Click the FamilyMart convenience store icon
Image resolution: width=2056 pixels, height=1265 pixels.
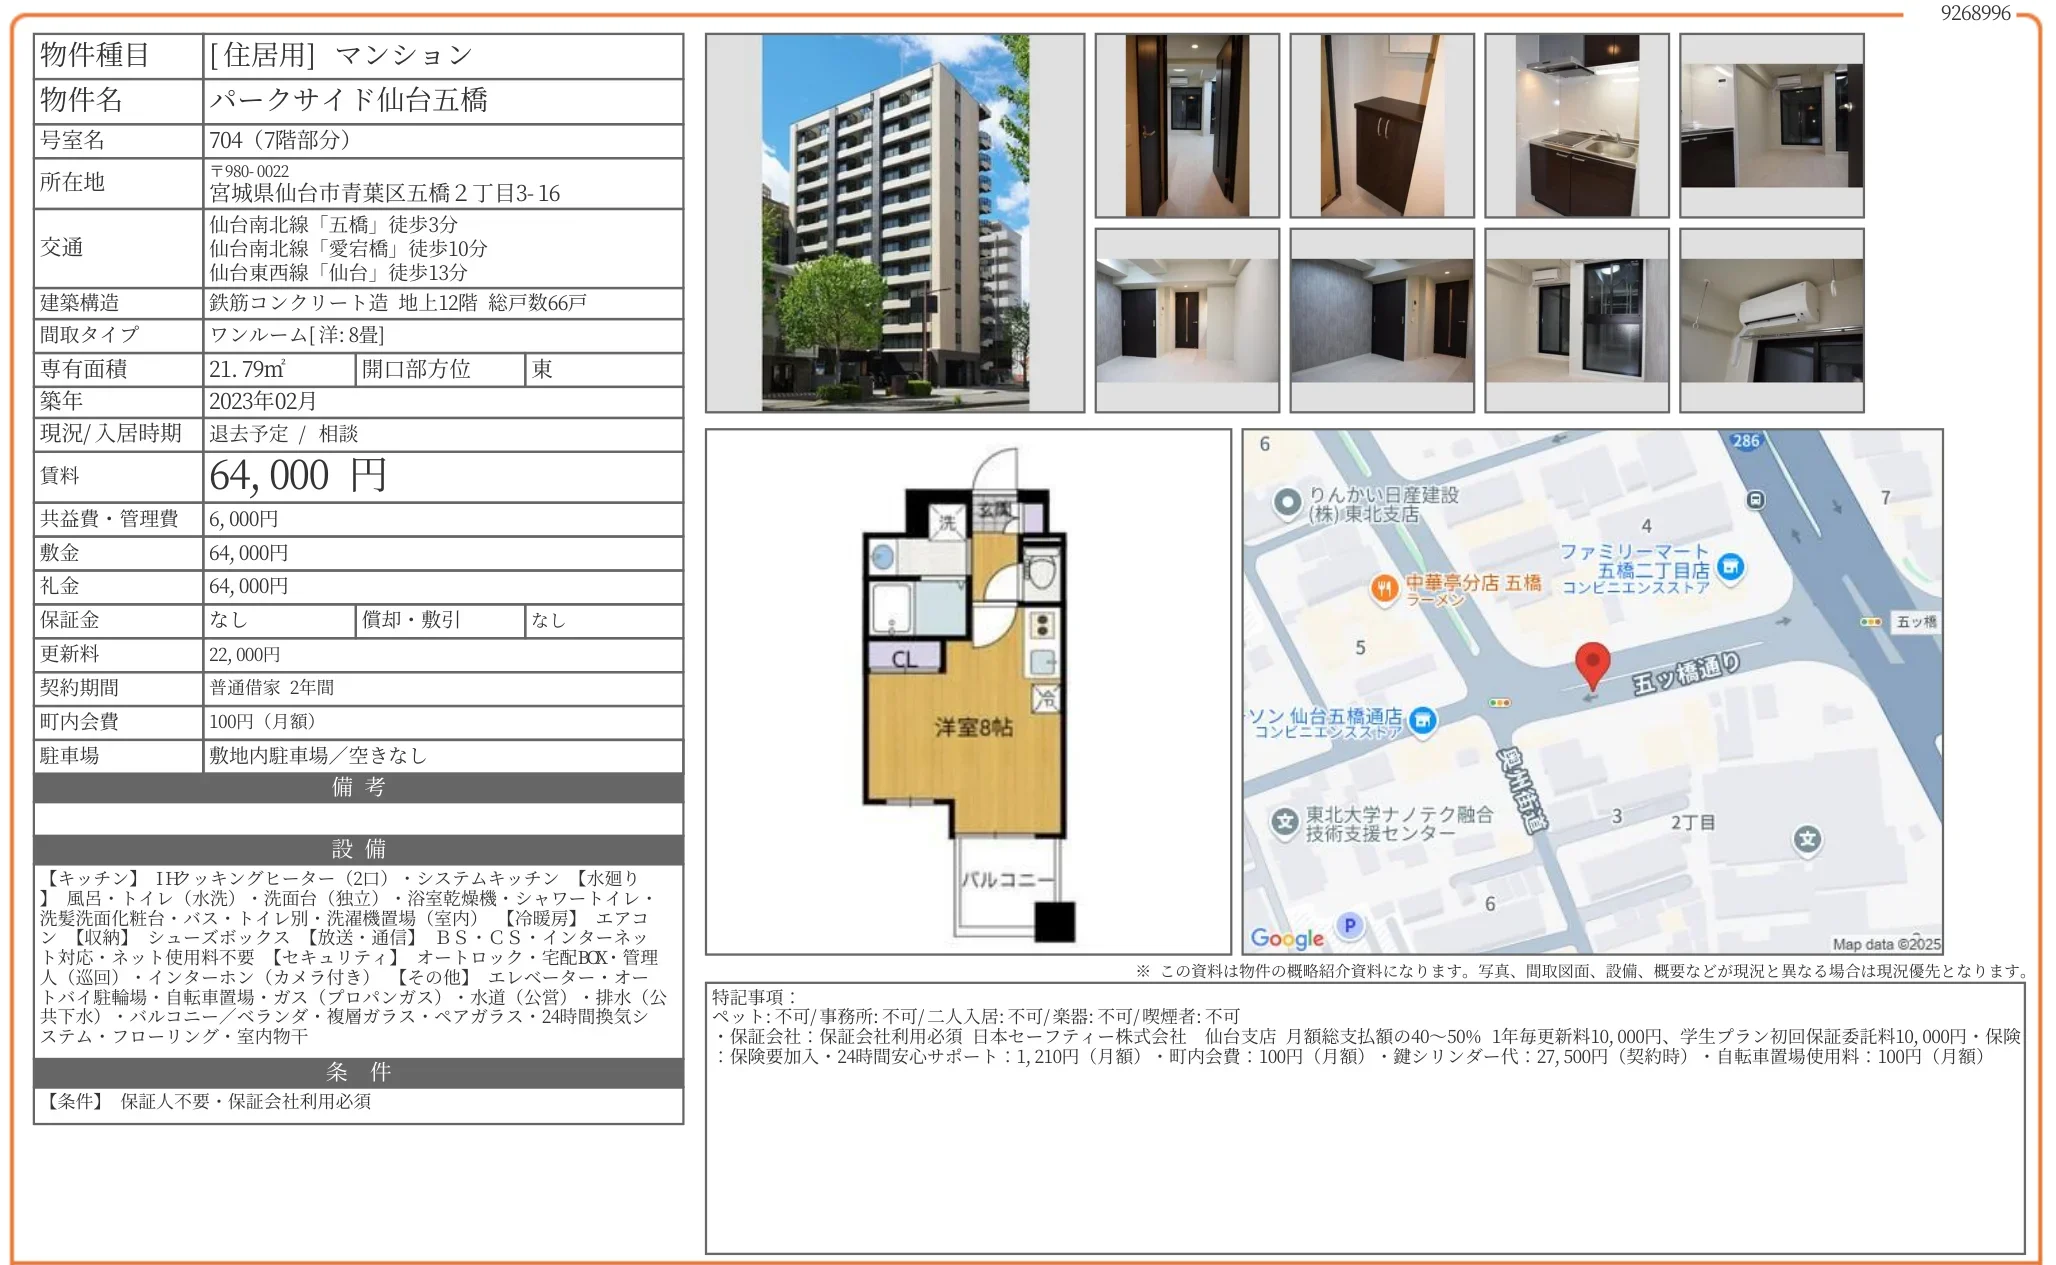tap(1730, 568)
